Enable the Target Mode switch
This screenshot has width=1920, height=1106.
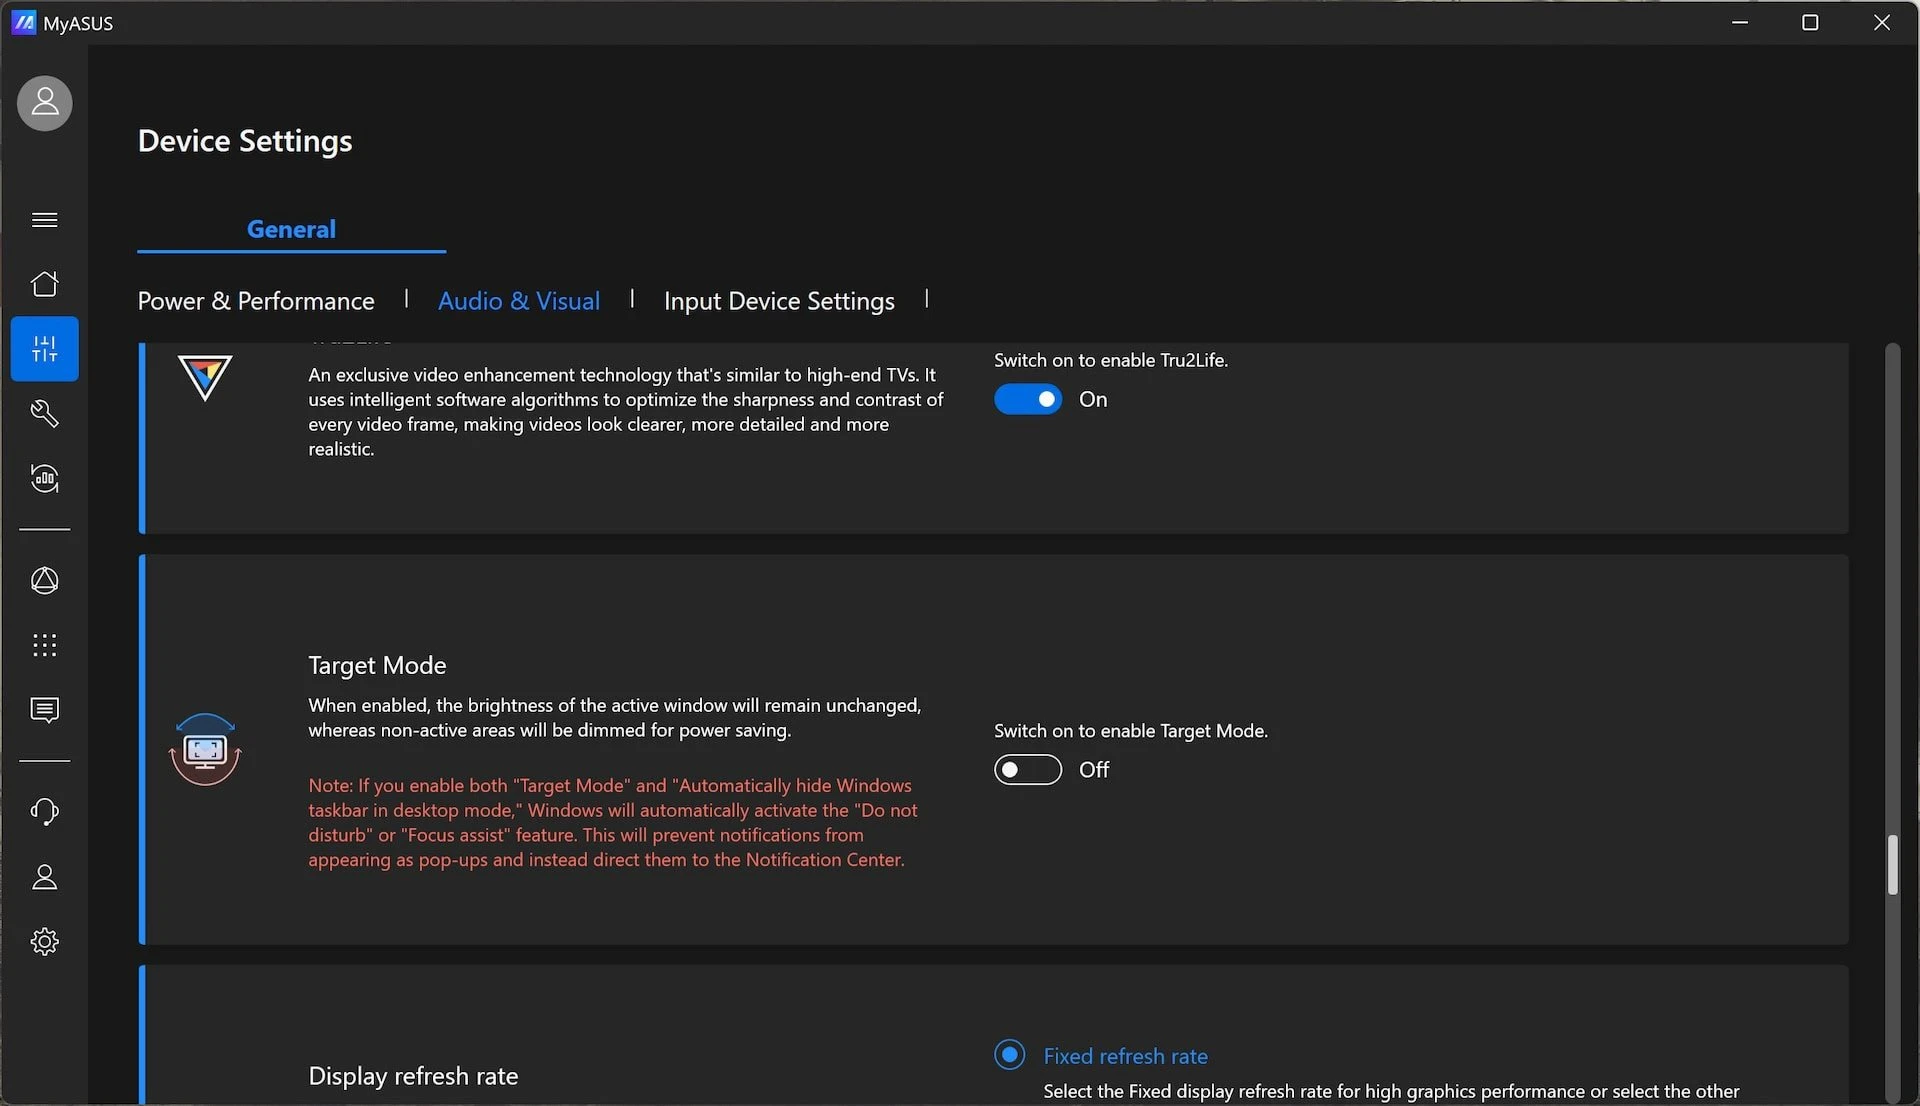1027,769
